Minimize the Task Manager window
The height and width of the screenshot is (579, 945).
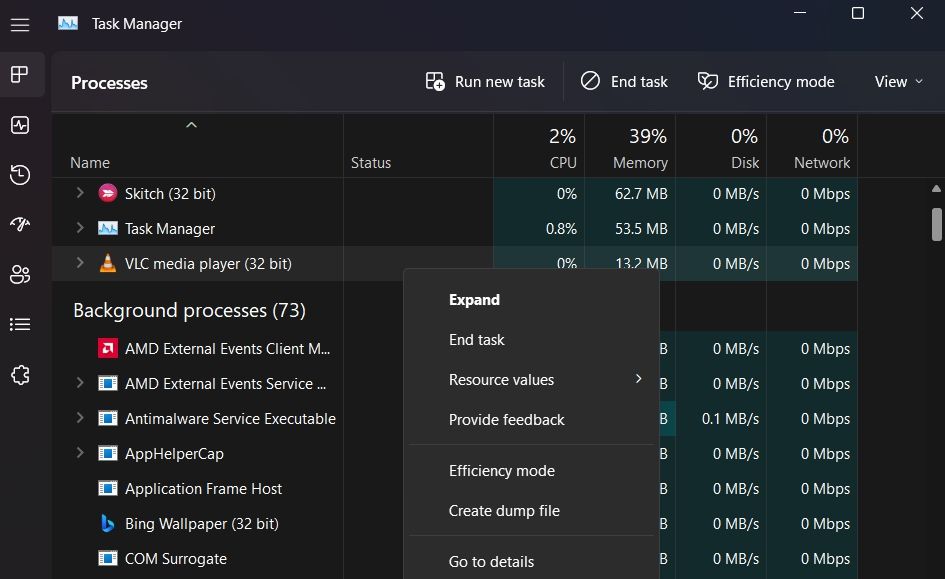(800, 13)
